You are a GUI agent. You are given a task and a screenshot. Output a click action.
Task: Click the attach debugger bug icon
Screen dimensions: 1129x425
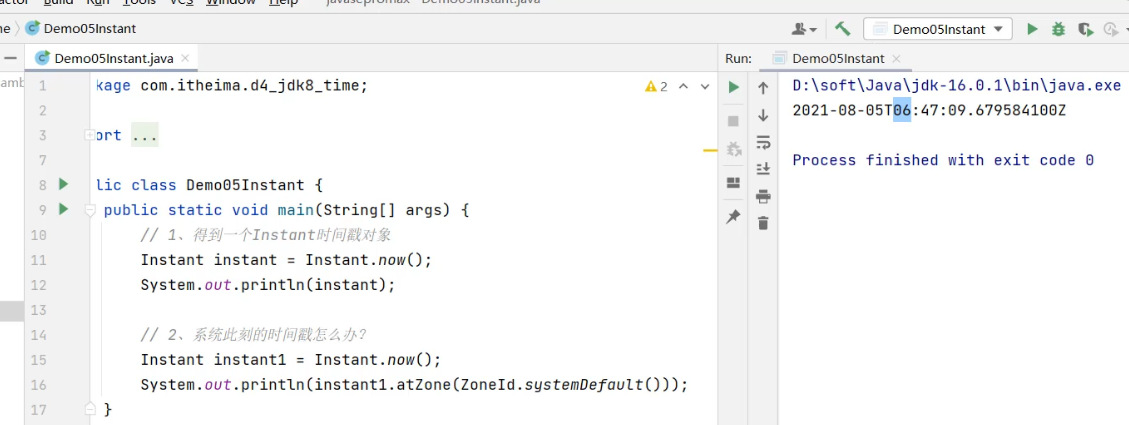[x=734, y=149]
